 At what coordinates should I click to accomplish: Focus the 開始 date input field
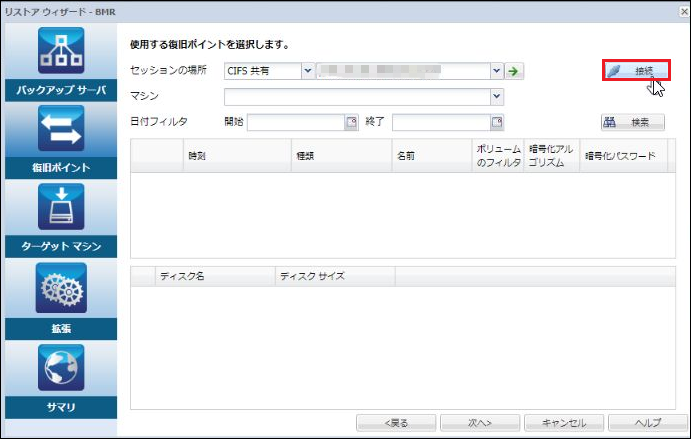click(x=296, y=123)
